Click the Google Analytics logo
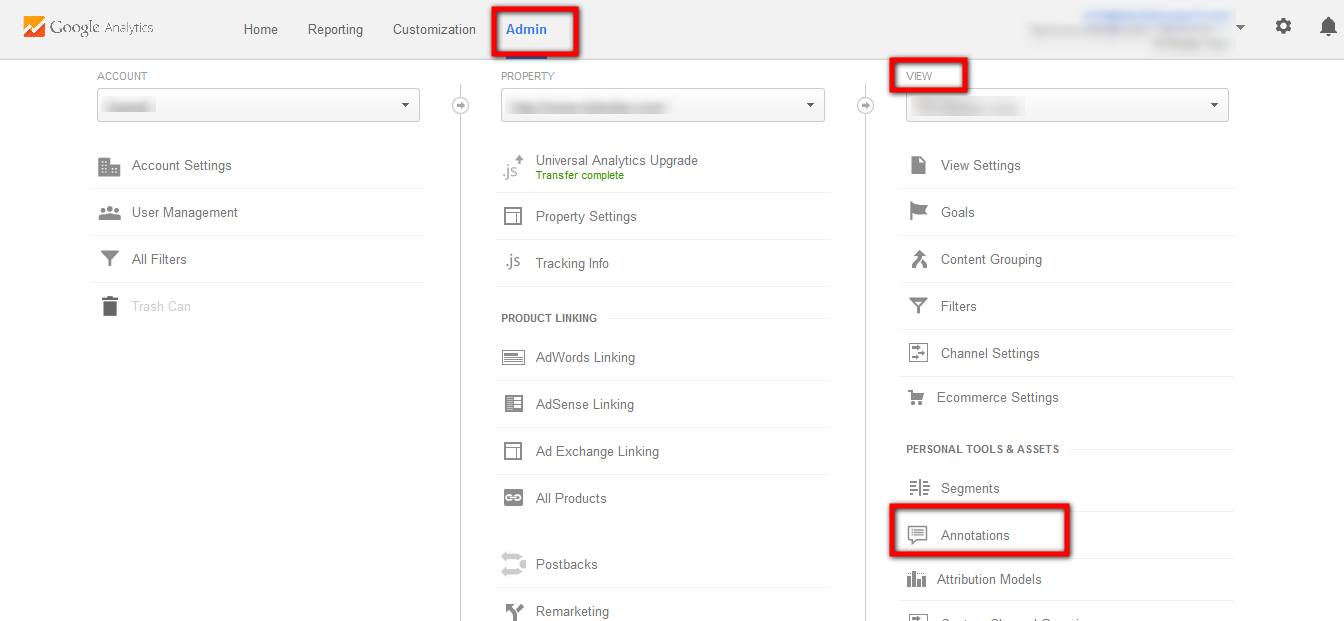This screenshot has width=1344, height=621. tap(89, 28)
